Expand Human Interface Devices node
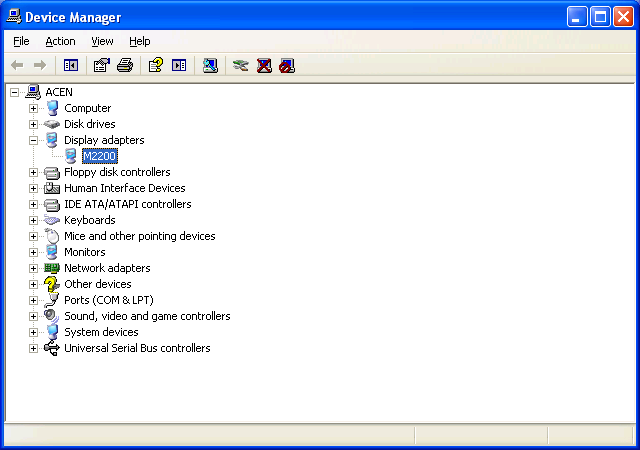 pos(33,188)
